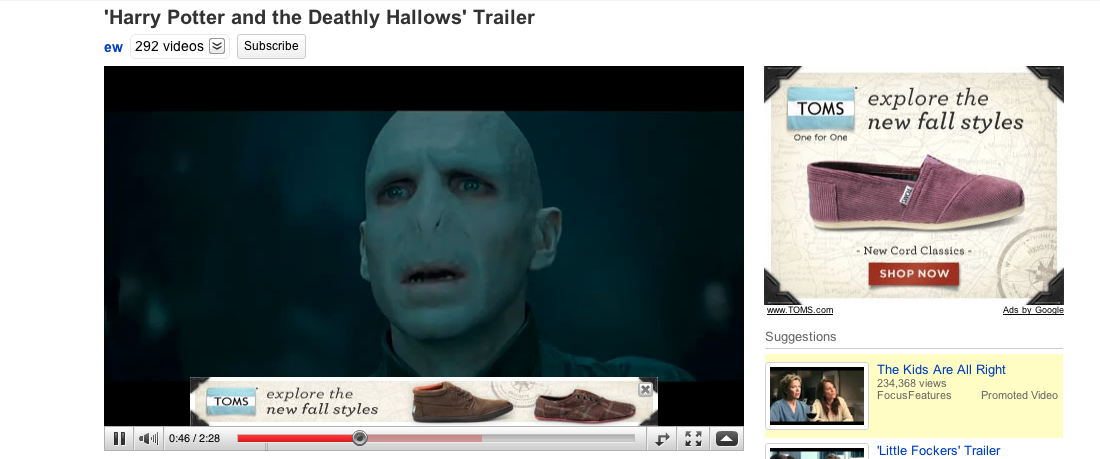
Task: Pause the video playback
Action: 119,439
